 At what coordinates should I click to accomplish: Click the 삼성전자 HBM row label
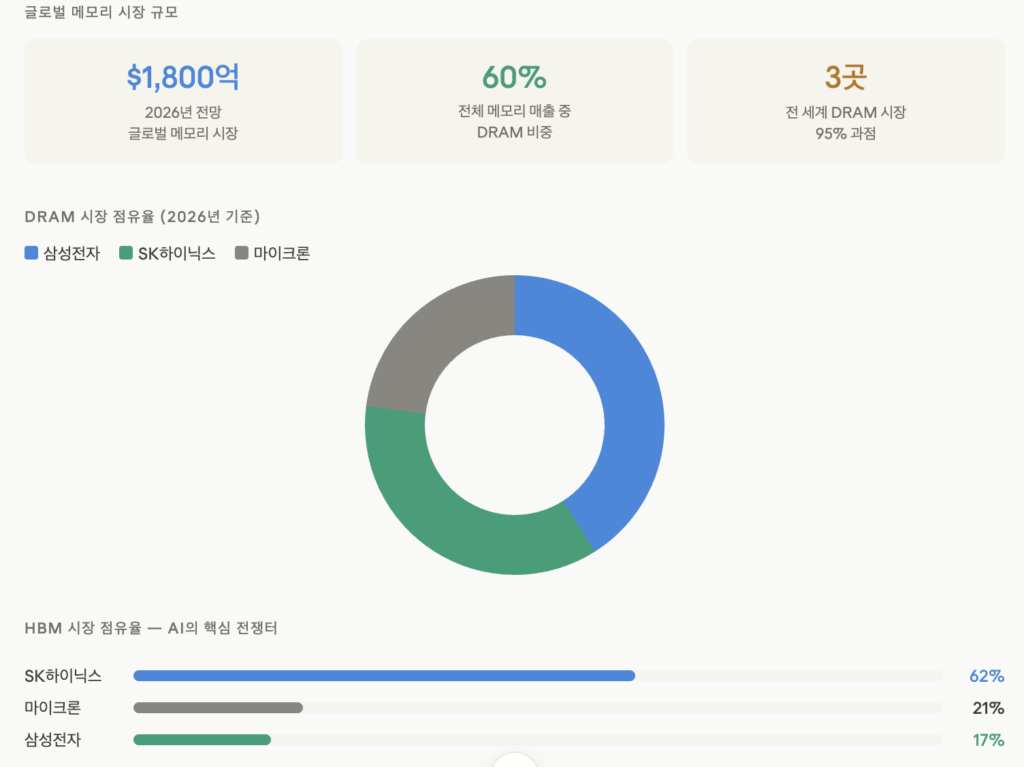coord(52,740)
